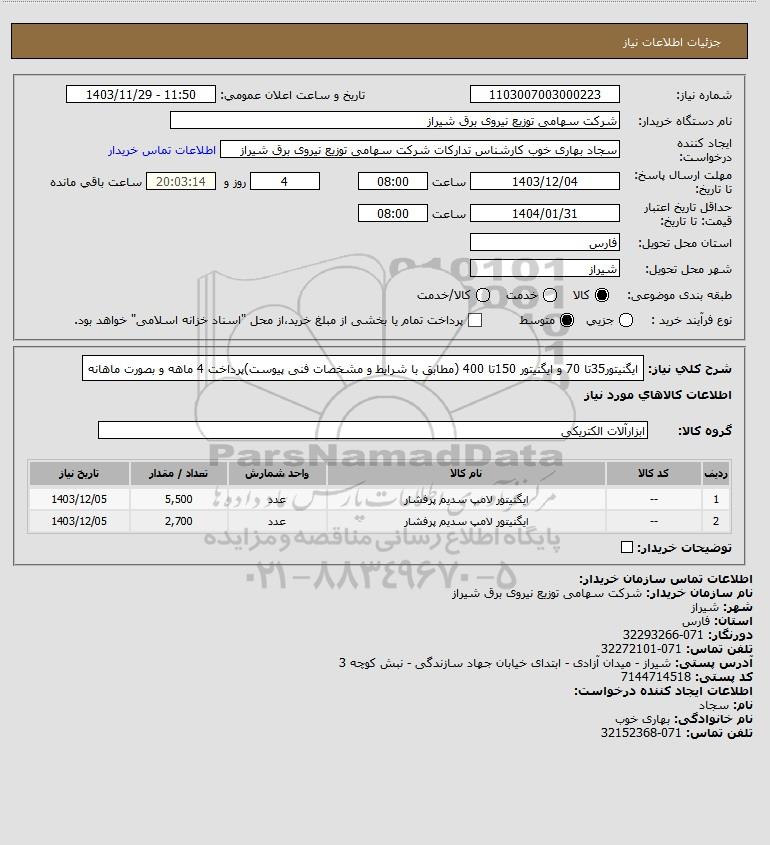Viewport: 770px width, 845px height.
Task: Click the product name in row 2
Action: point(466,522)
